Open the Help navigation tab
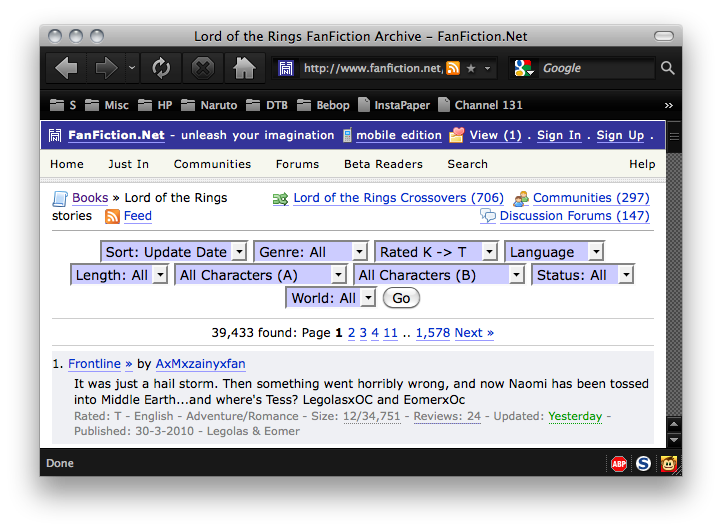 [642, 164]
